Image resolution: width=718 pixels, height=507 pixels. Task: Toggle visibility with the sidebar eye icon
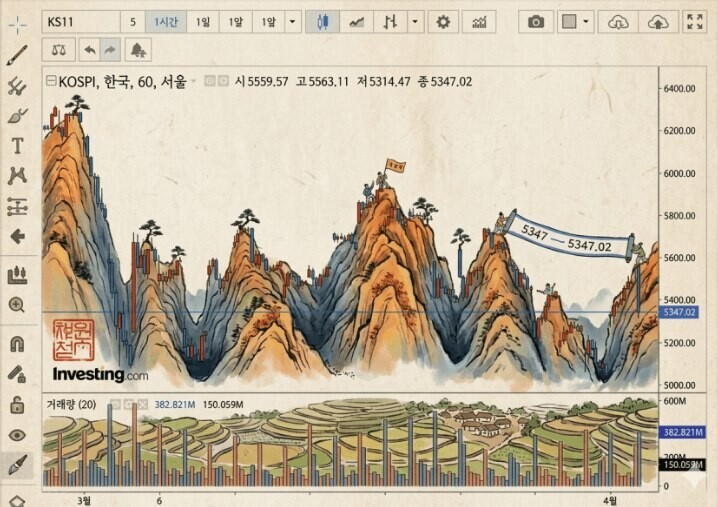17,435
